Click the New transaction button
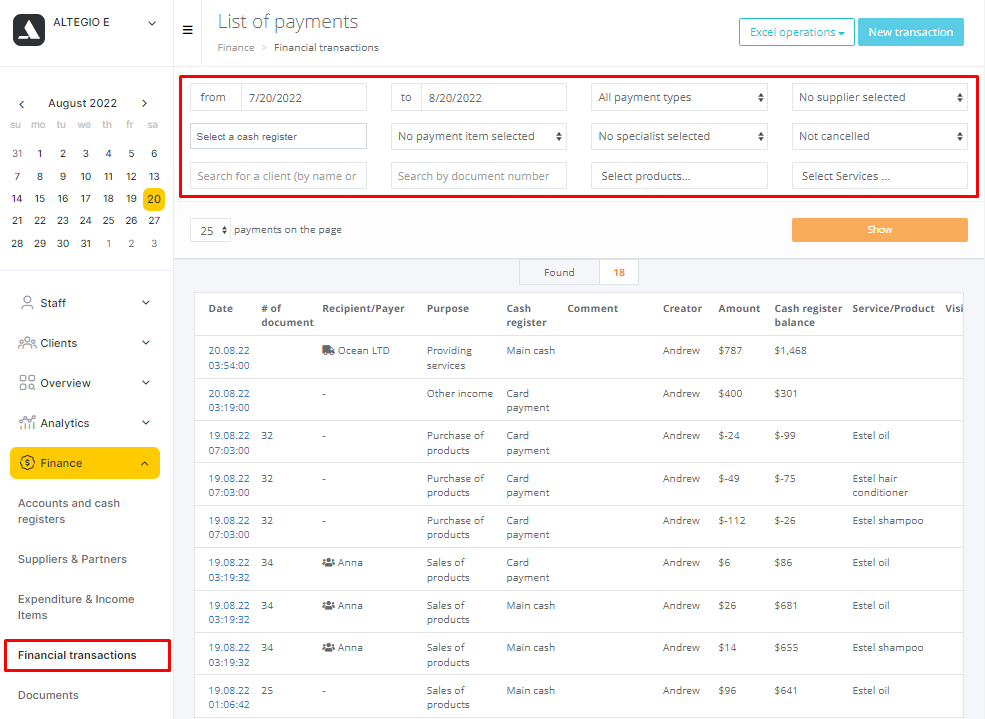The height and width of the screenshot is (719, 985). tap(910, 32)
